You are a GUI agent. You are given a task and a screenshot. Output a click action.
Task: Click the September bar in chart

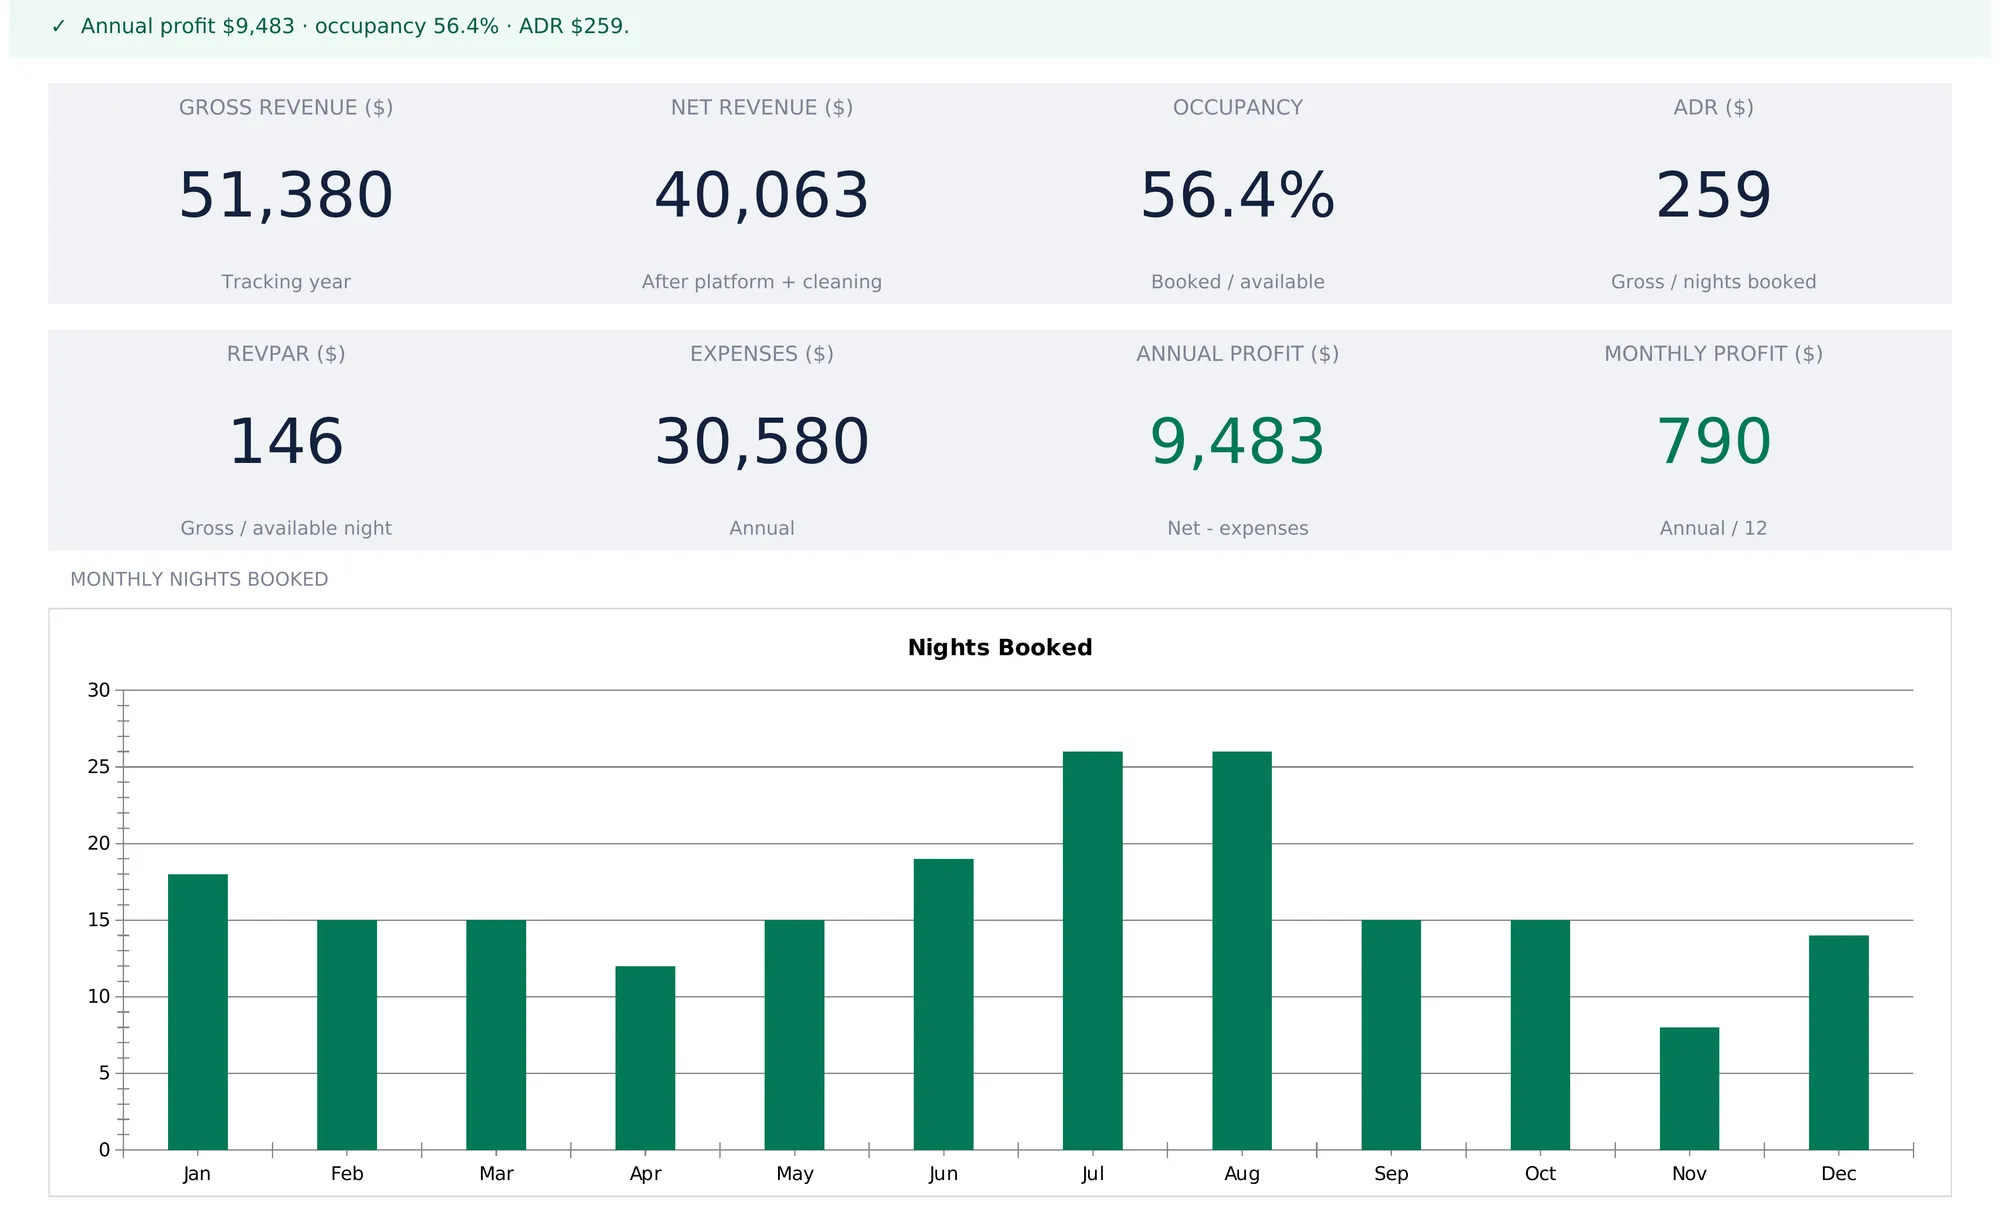click(1391, 1035)
